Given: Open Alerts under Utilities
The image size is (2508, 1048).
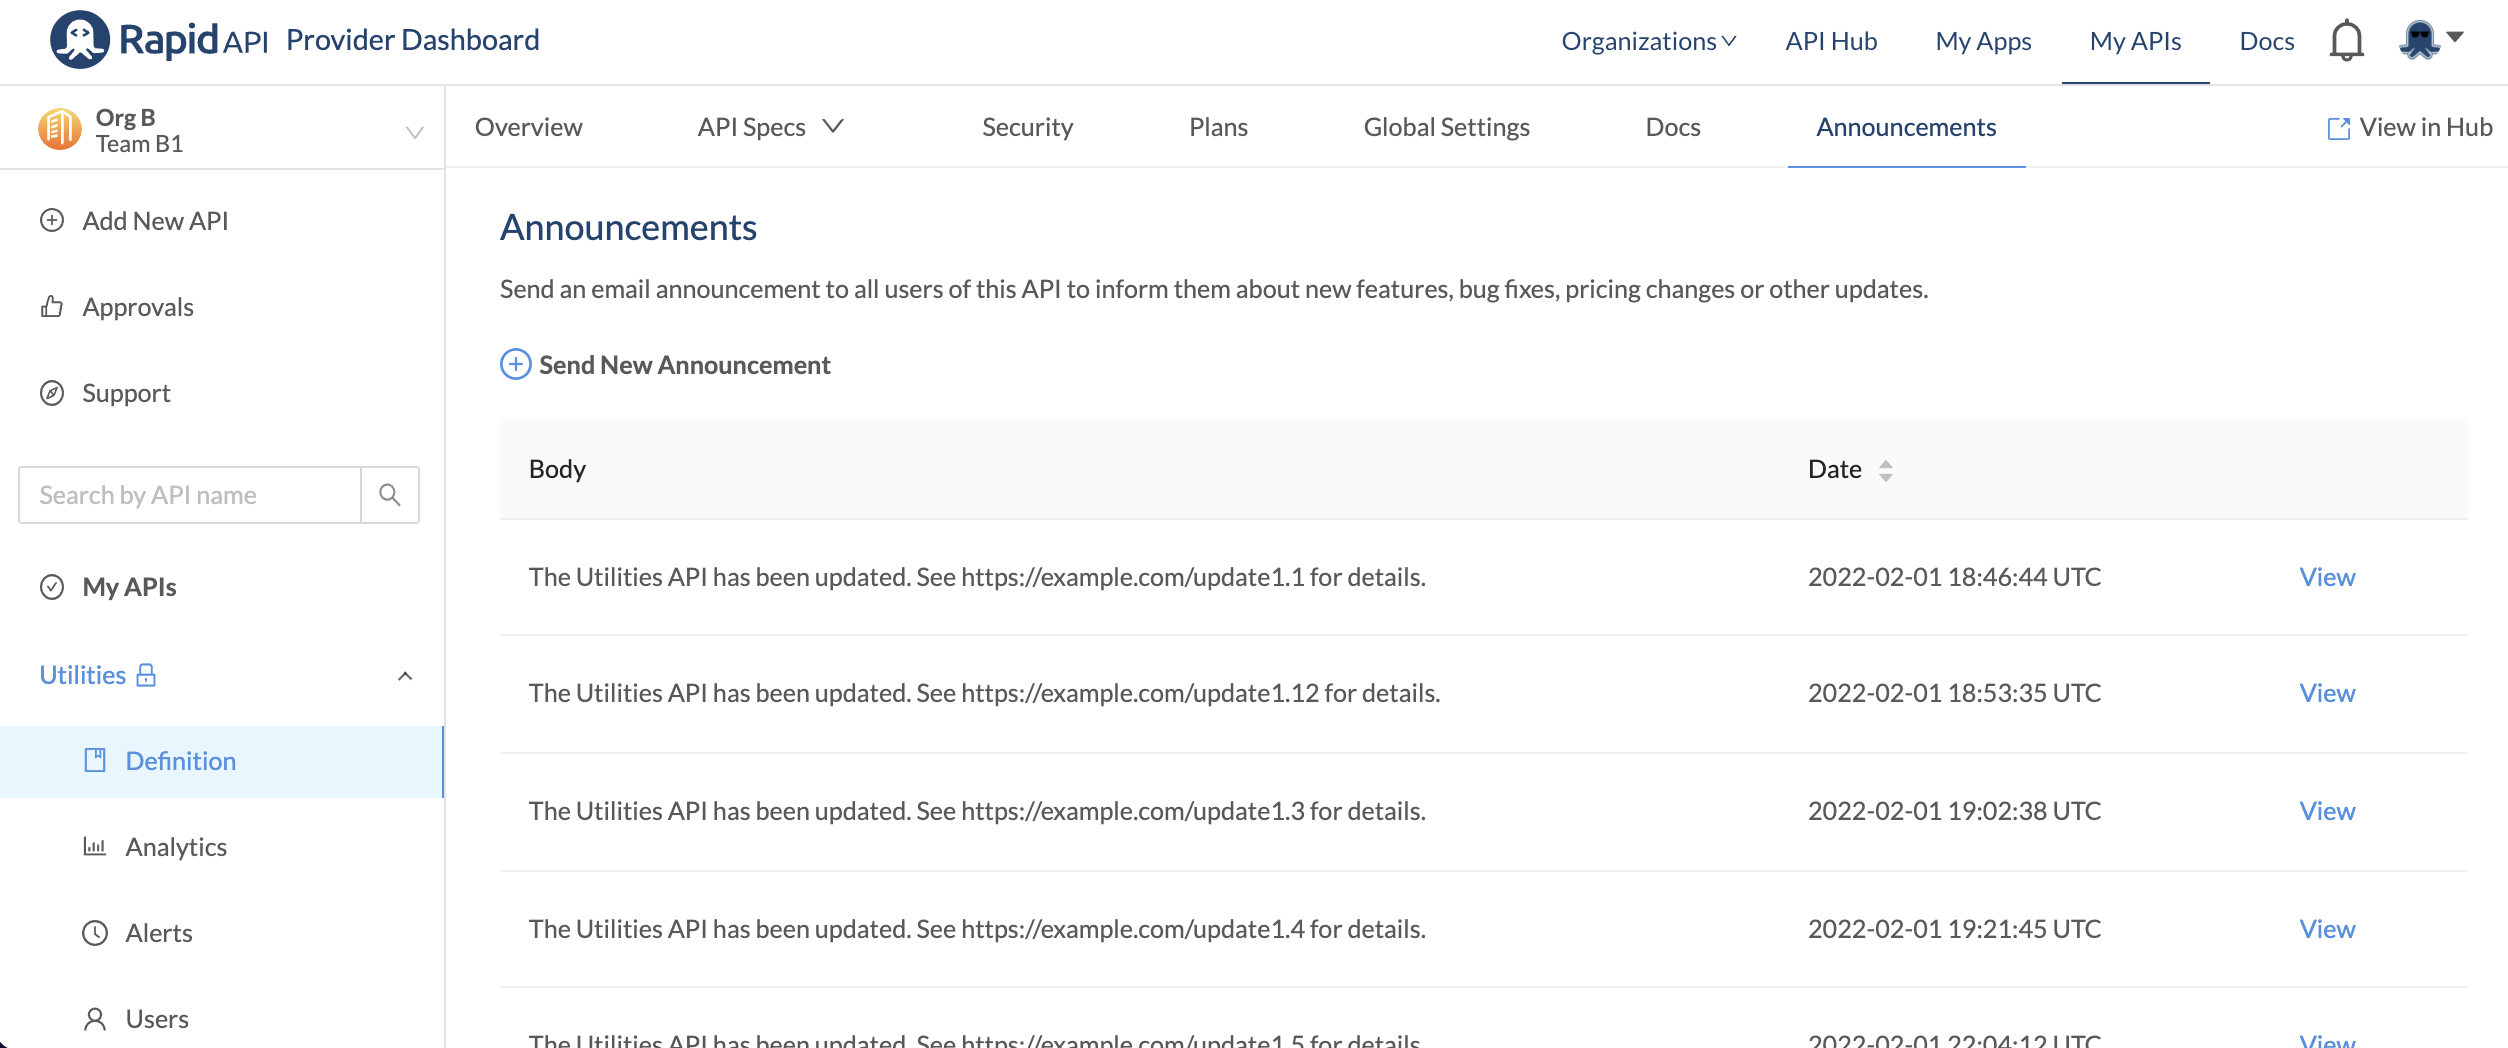Looking at the screenshot, I should click(159, 933).
